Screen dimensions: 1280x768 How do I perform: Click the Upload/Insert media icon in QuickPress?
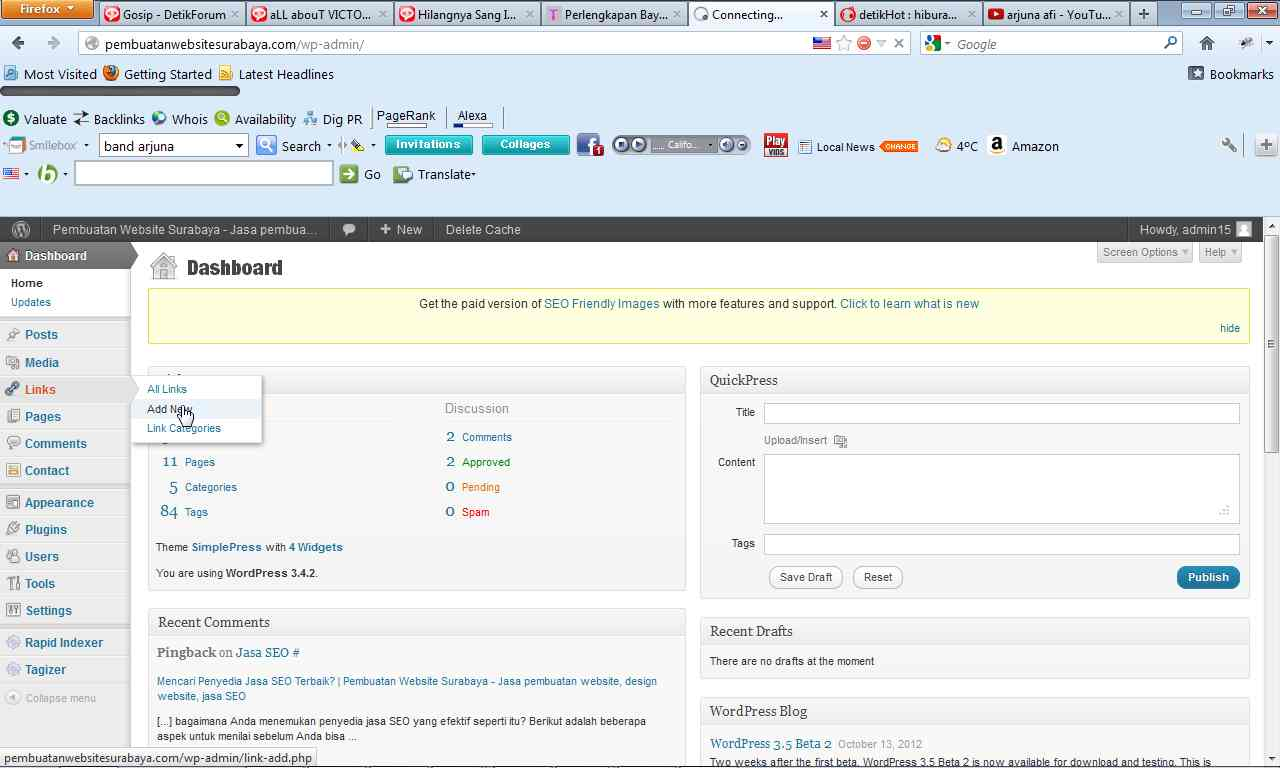click(x=840, y=441)
